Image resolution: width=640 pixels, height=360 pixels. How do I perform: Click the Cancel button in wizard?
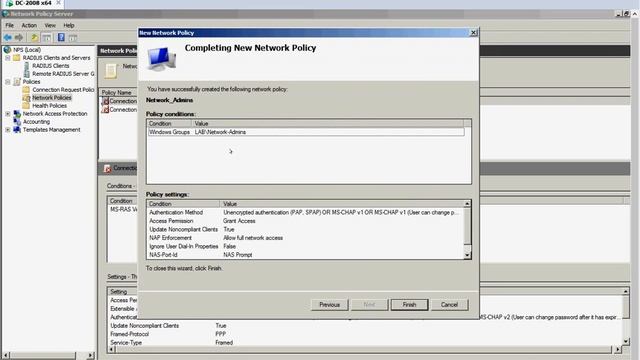[x=449, y=305]
